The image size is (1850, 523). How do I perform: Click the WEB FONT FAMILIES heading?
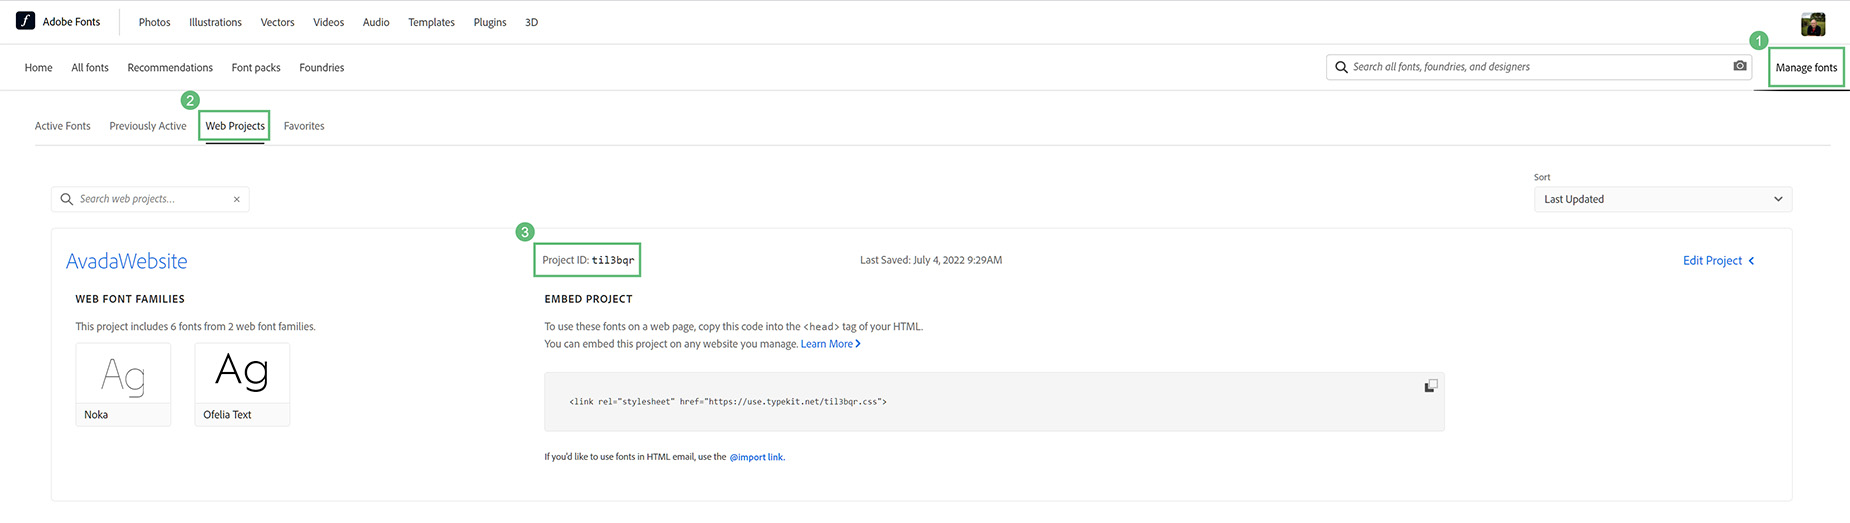[x=130, y=299]
